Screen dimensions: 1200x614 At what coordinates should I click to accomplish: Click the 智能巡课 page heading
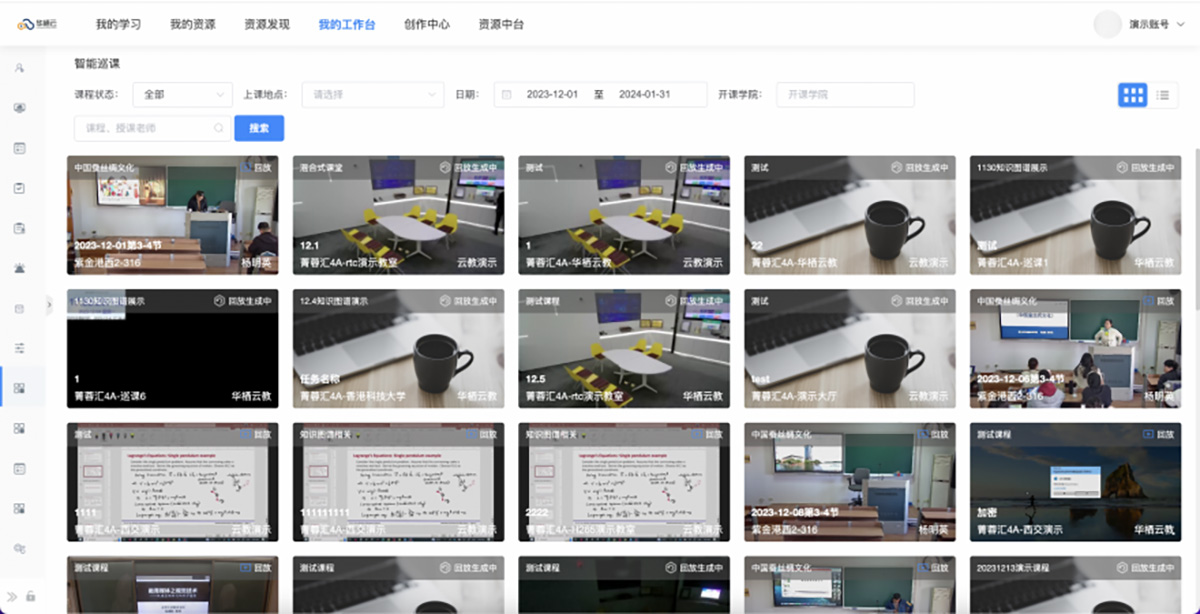(x=97, y=63)
